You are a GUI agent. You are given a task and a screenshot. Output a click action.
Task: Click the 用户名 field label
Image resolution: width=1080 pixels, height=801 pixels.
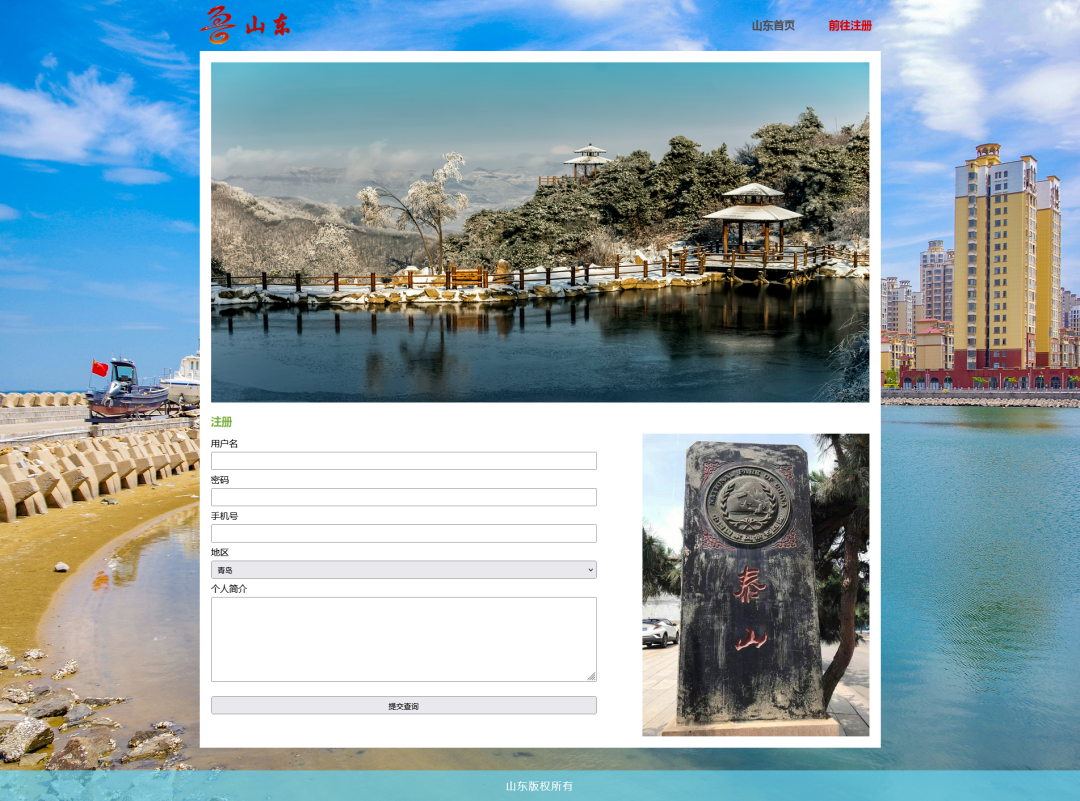click(224, 444)
